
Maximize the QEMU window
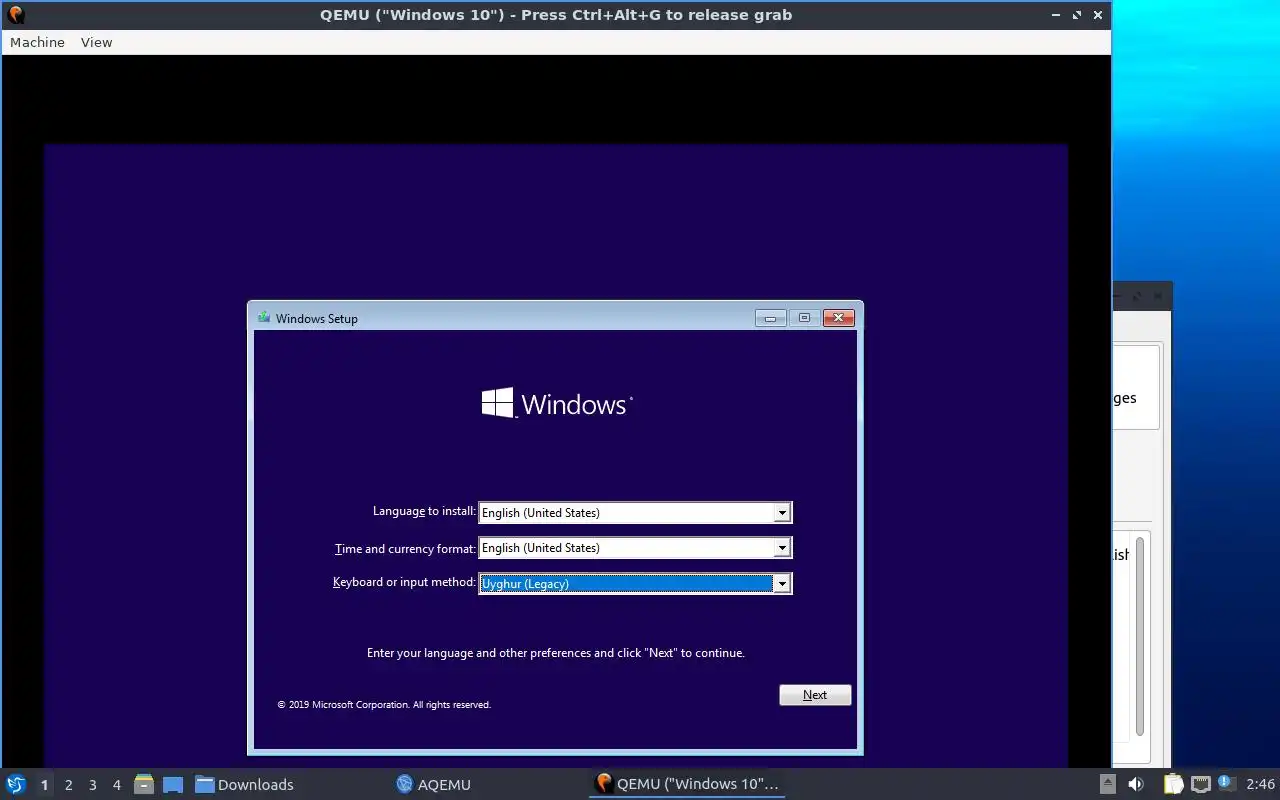[1077, 15]
